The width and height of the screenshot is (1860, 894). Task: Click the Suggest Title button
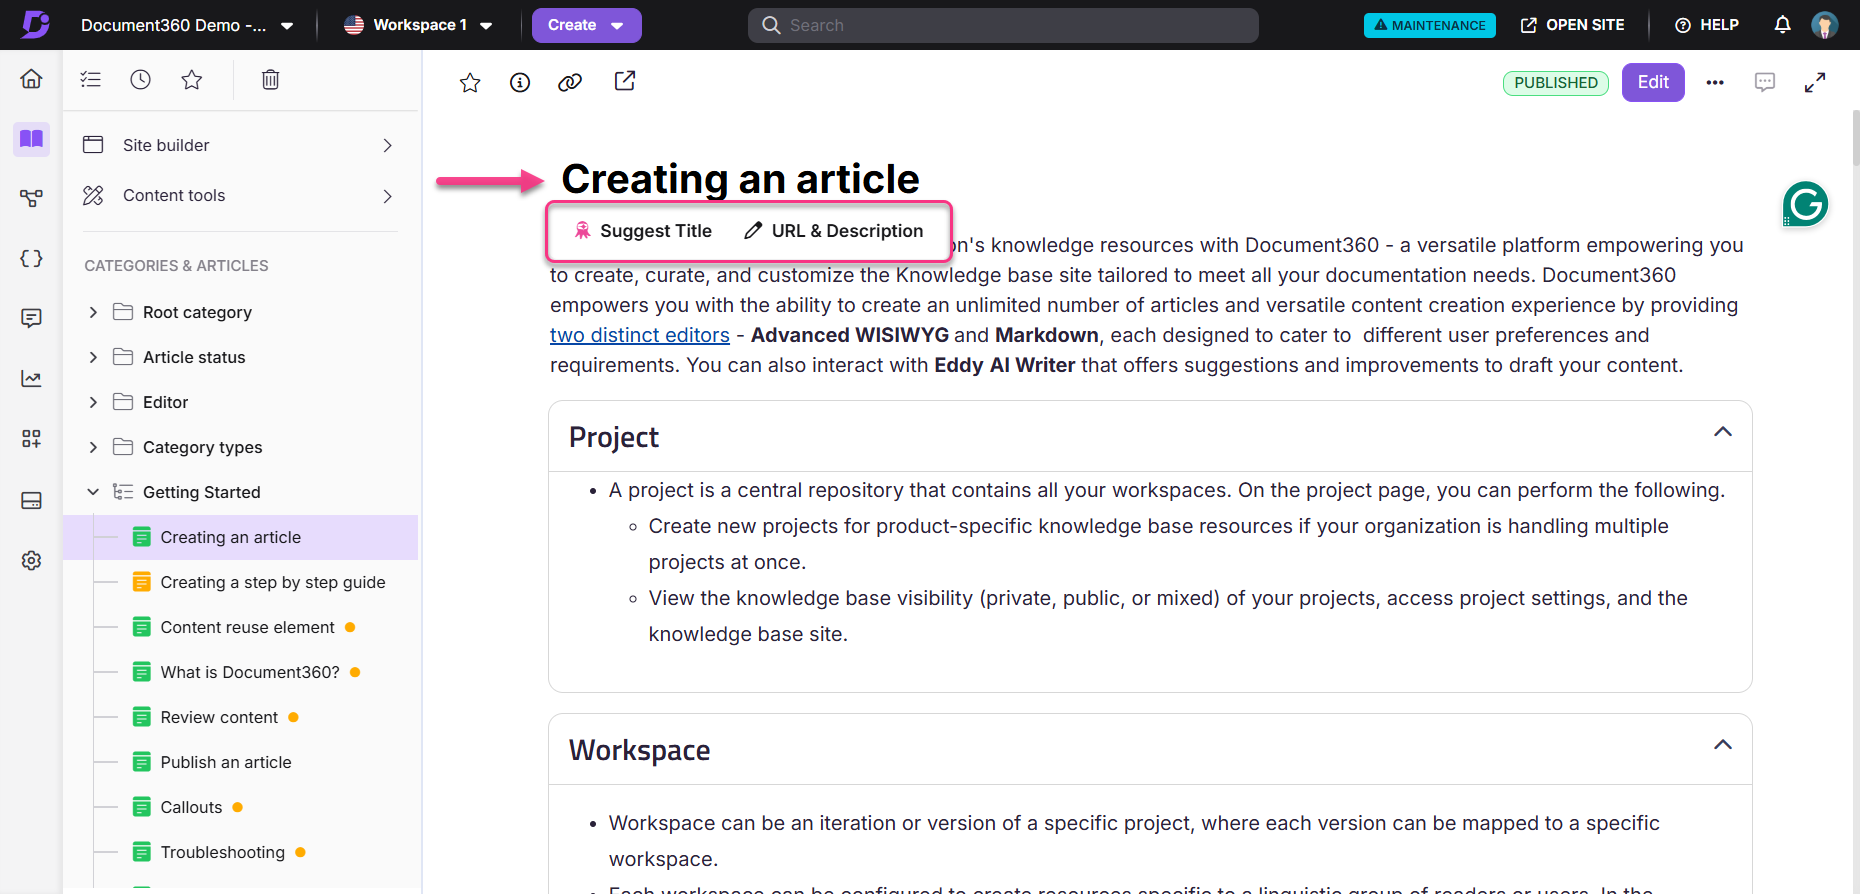point(643,231)
